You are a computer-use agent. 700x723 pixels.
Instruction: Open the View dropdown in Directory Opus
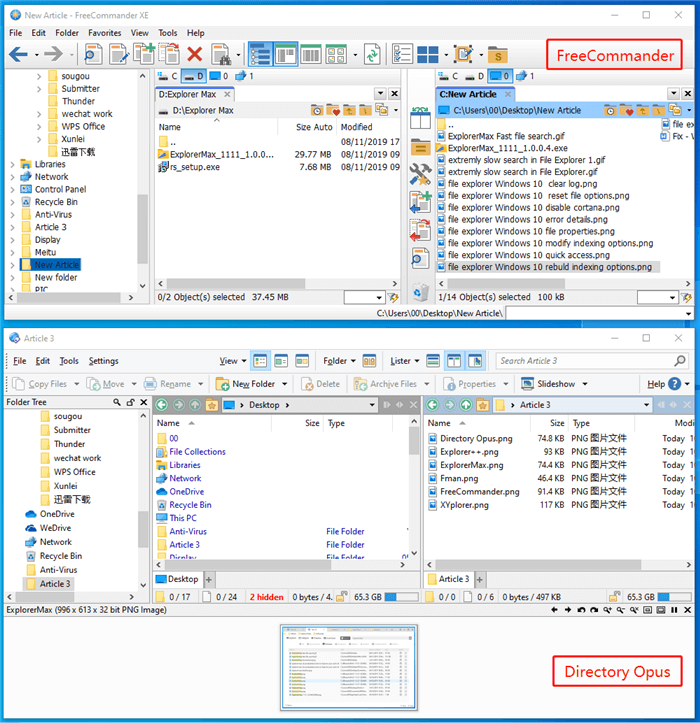tap(232, 361)
